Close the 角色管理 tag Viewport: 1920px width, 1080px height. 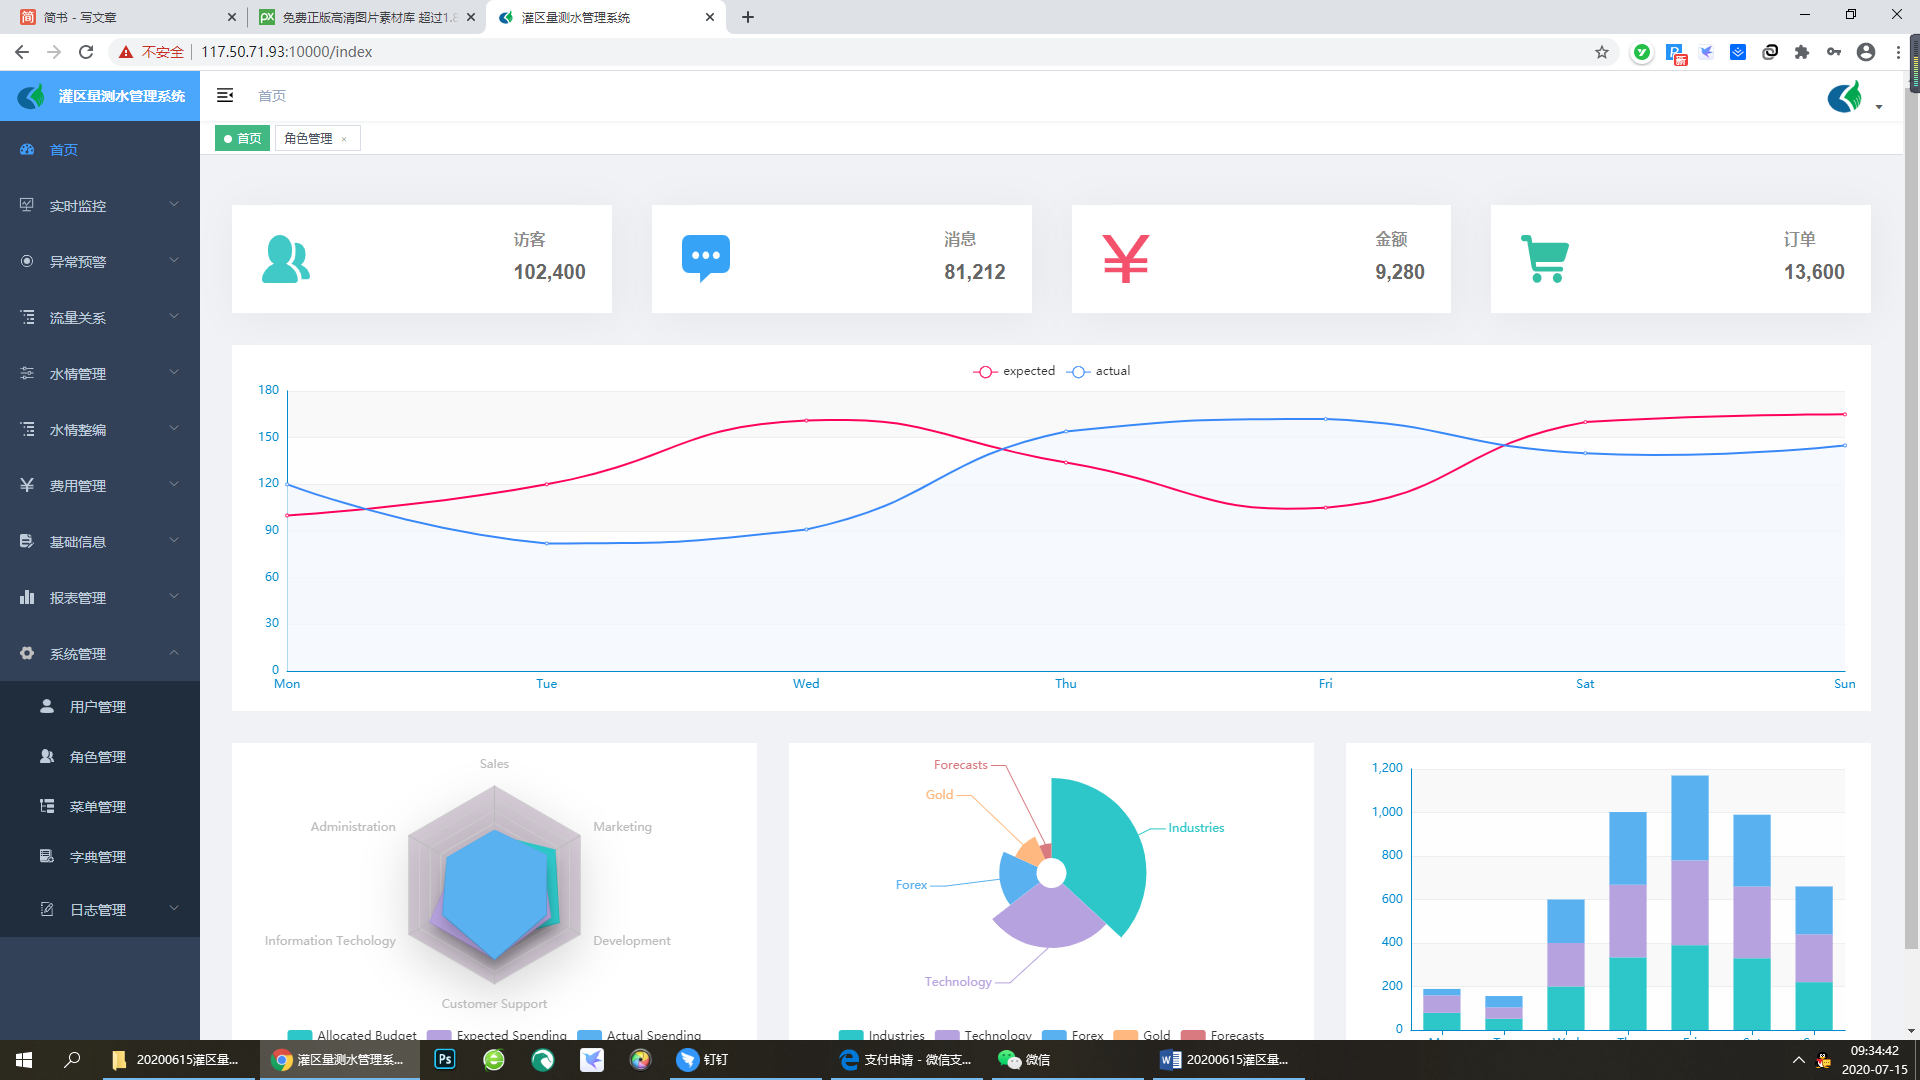coord(344,140)
